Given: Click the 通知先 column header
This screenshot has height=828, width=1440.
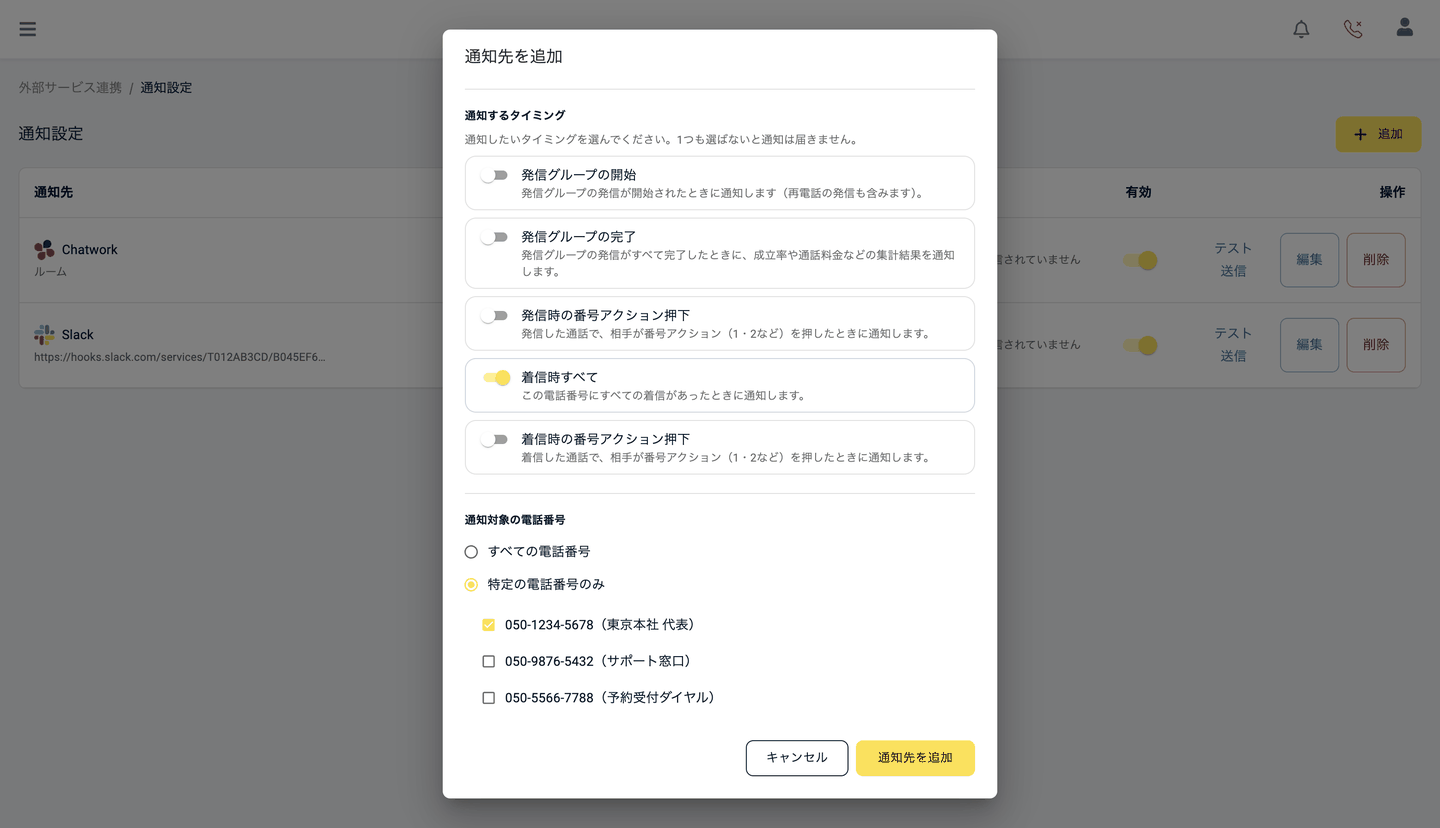Looking at the screenshot, I should (53, 192).
